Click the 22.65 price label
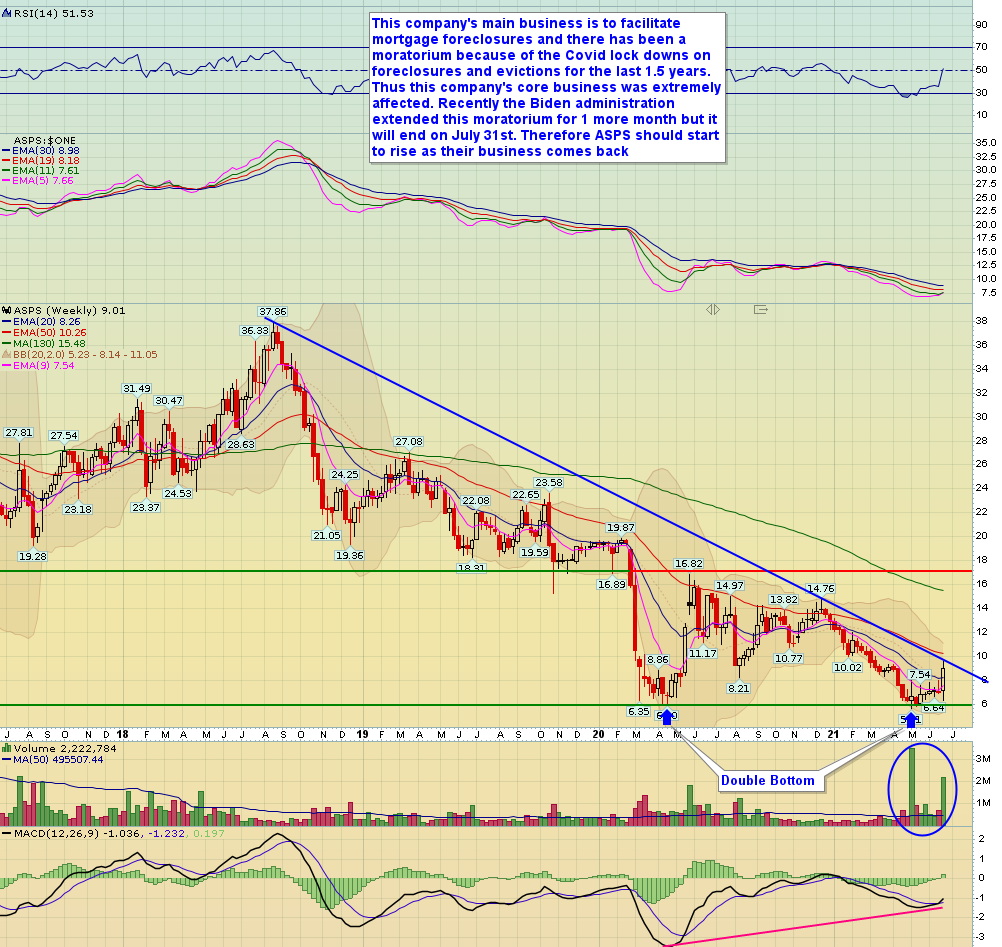This screenshot has width=1002, height=947. pos(526,495)
